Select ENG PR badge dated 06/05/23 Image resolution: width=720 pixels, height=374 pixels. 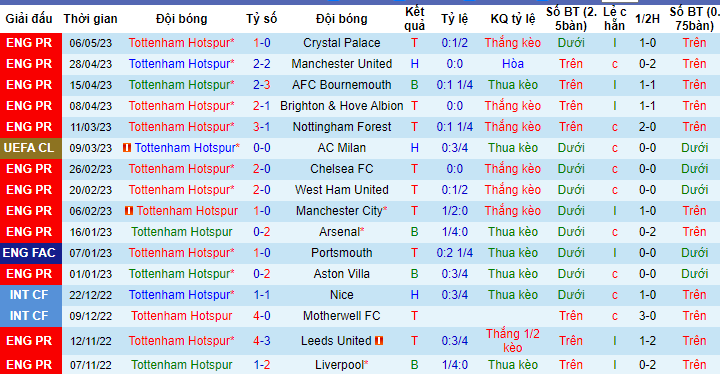click(x=29, y=43)
